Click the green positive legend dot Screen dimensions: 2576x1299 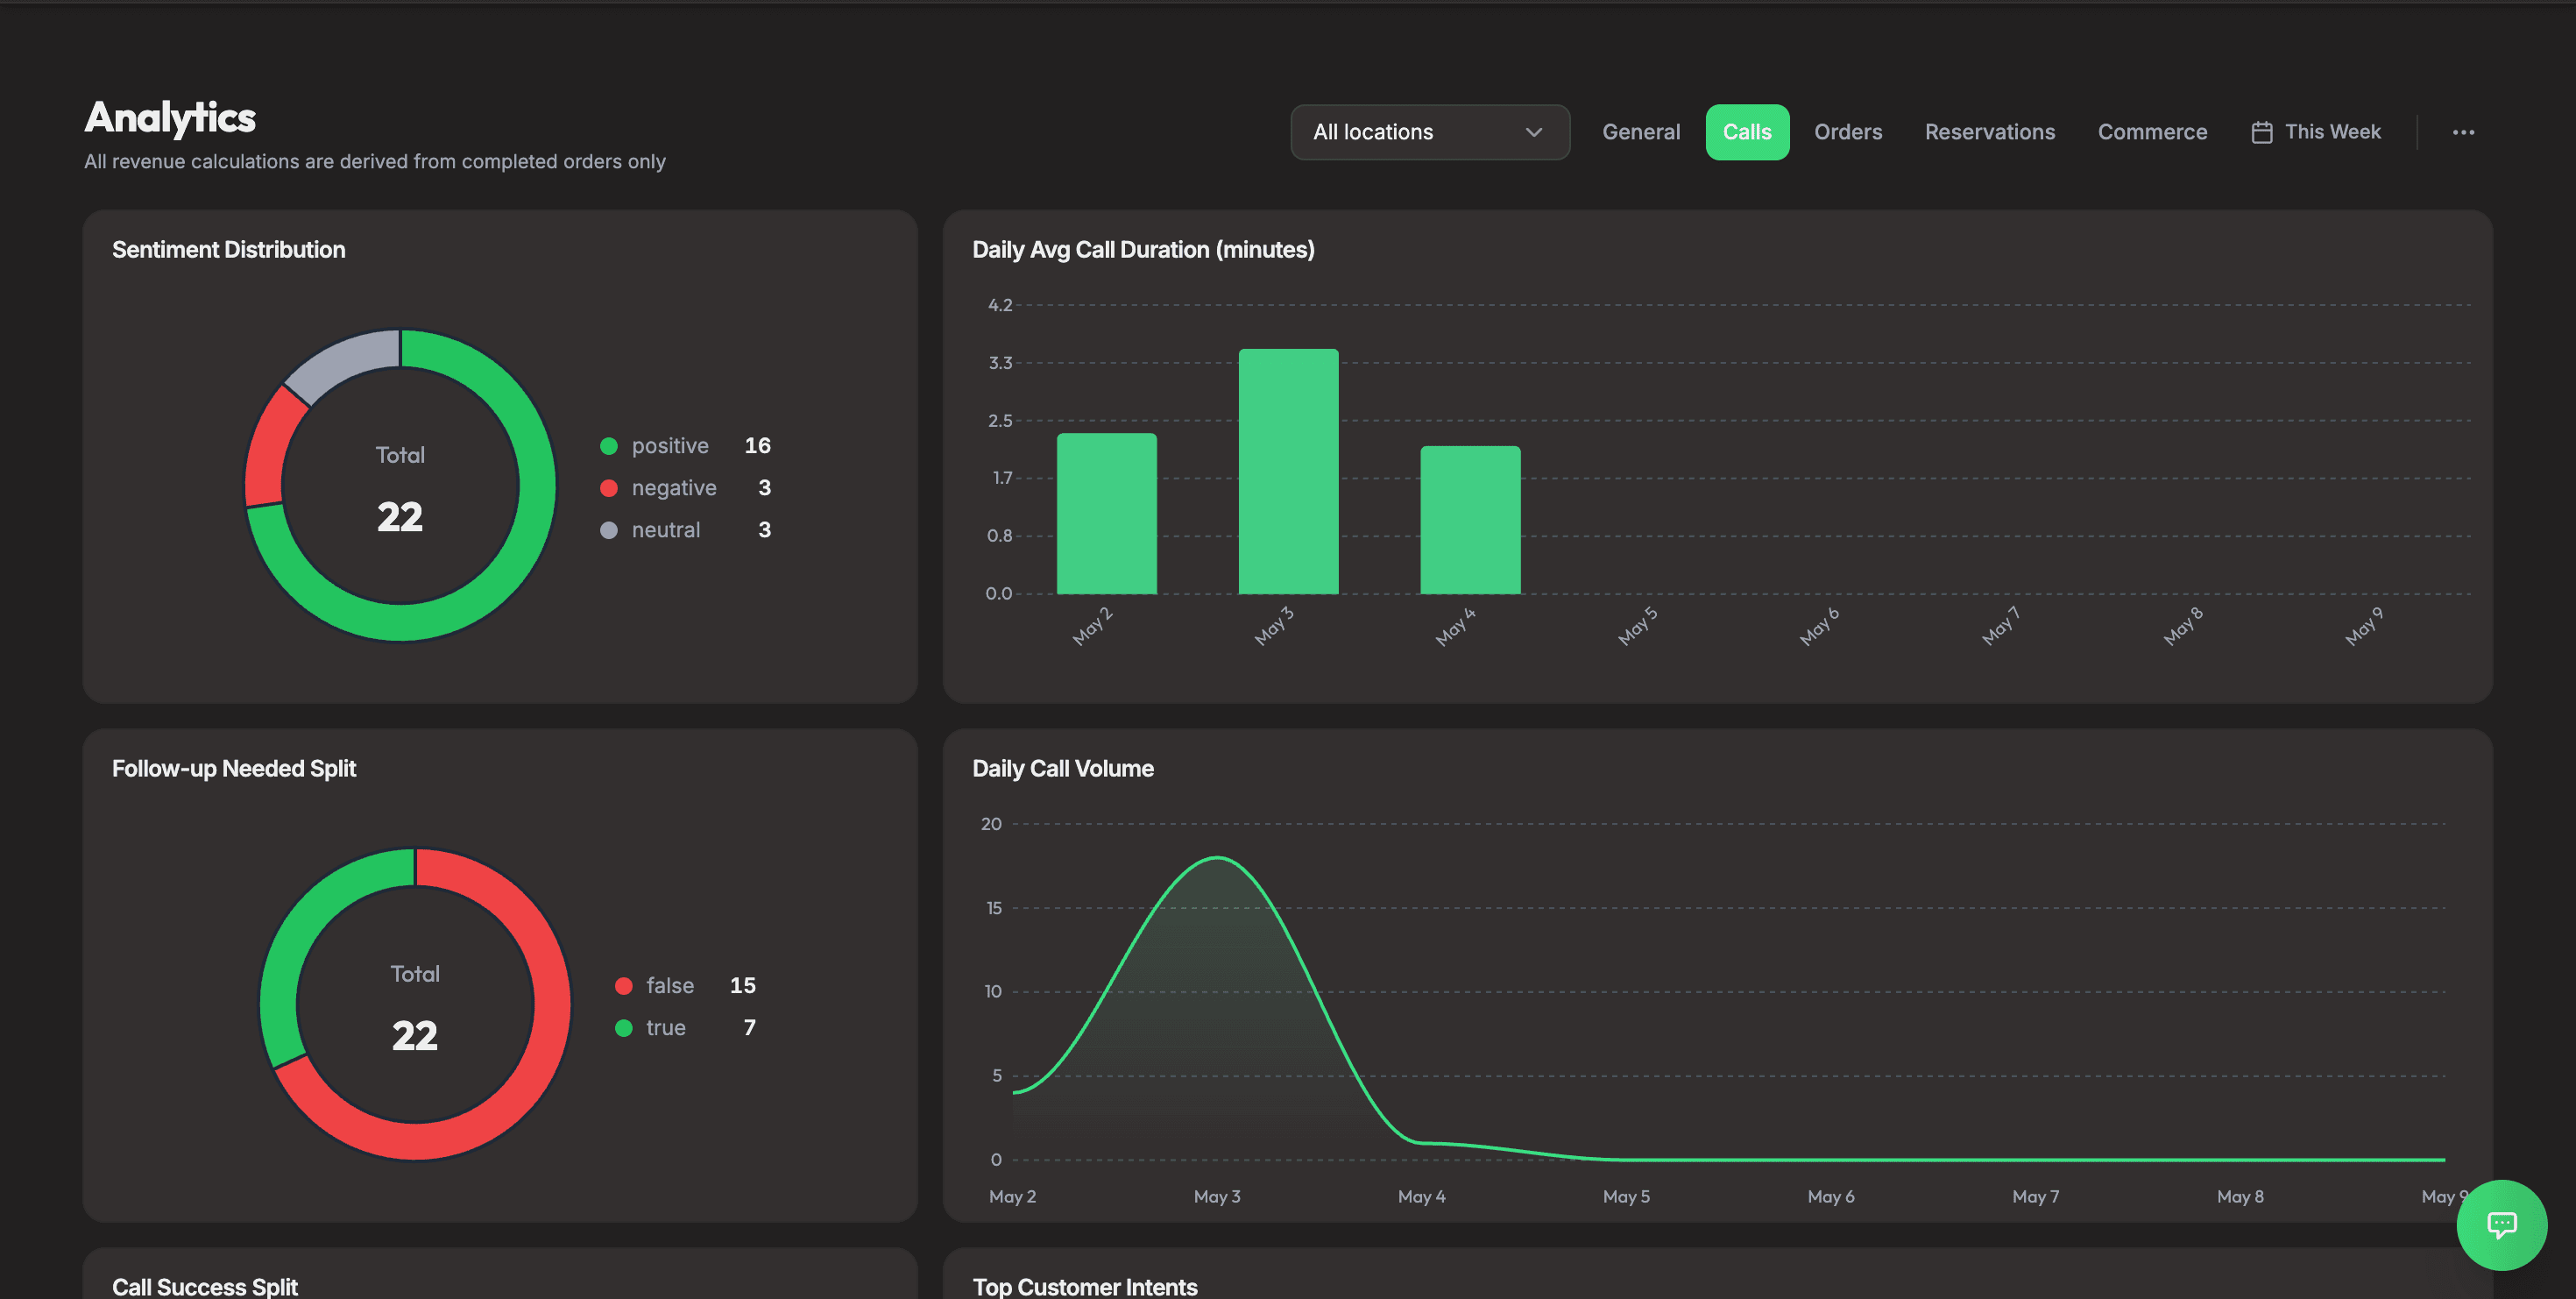pos(608,446)
